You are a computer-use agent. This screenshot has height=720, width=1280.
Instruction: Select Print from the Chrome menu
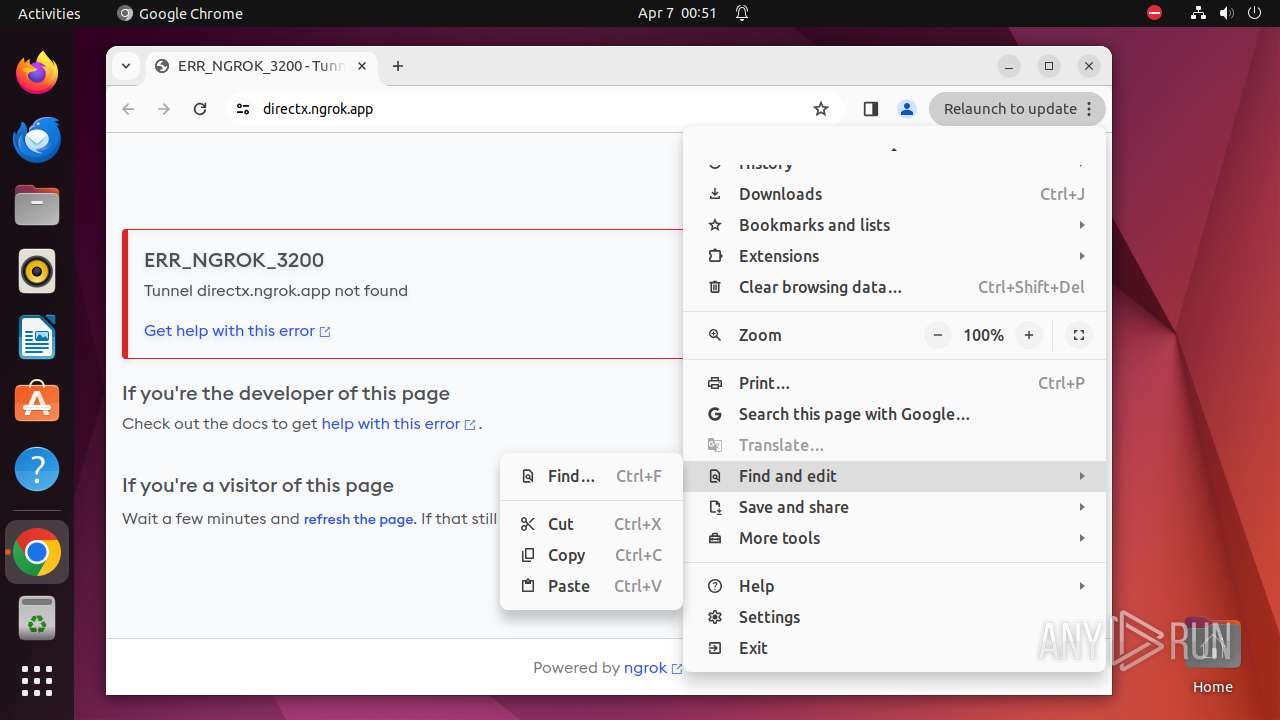(895, 383)
